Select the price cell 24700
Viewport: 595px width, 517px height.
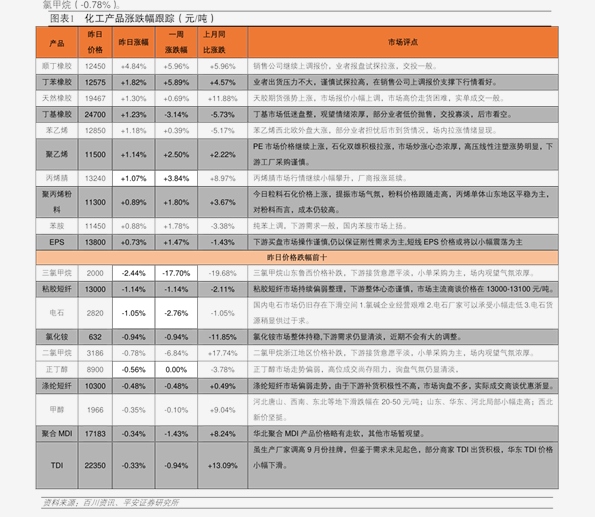pyautogui.click(x=95, y=114)
